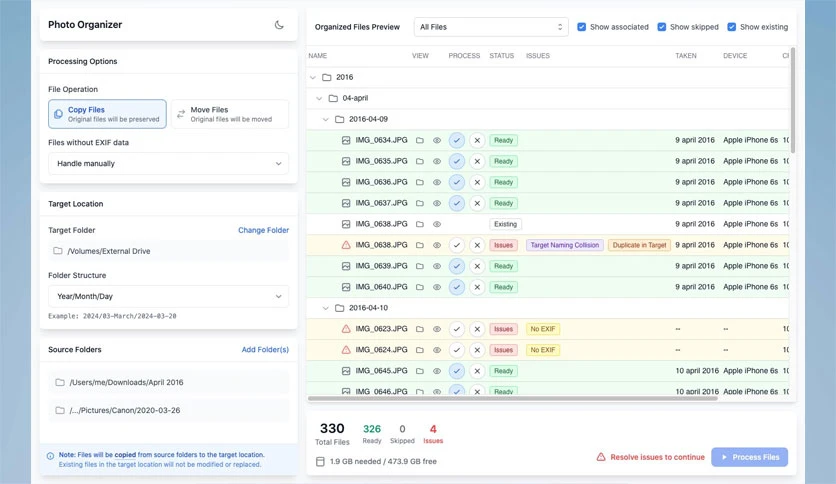
Task: Preview IMG_0639.JPG with eye icon
Action: pyautogui.click(x=437, y=266)
